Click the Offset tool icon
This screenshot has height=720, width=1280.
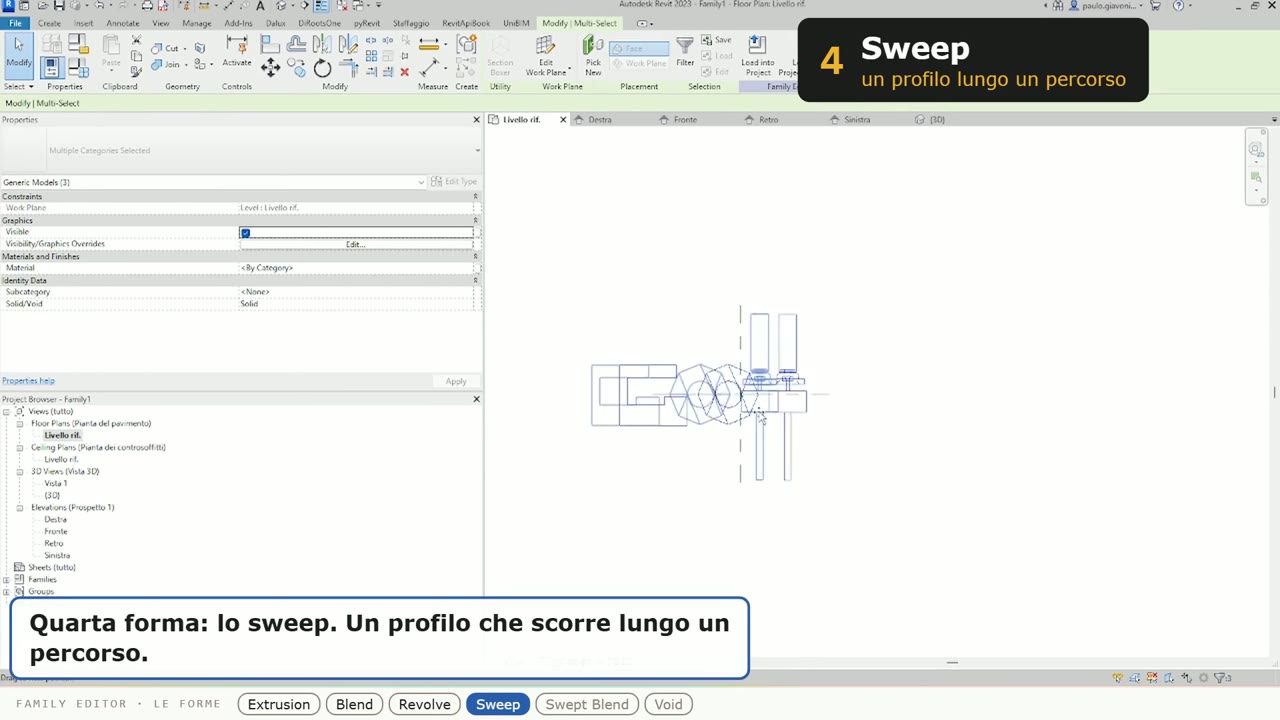(296, 43)
